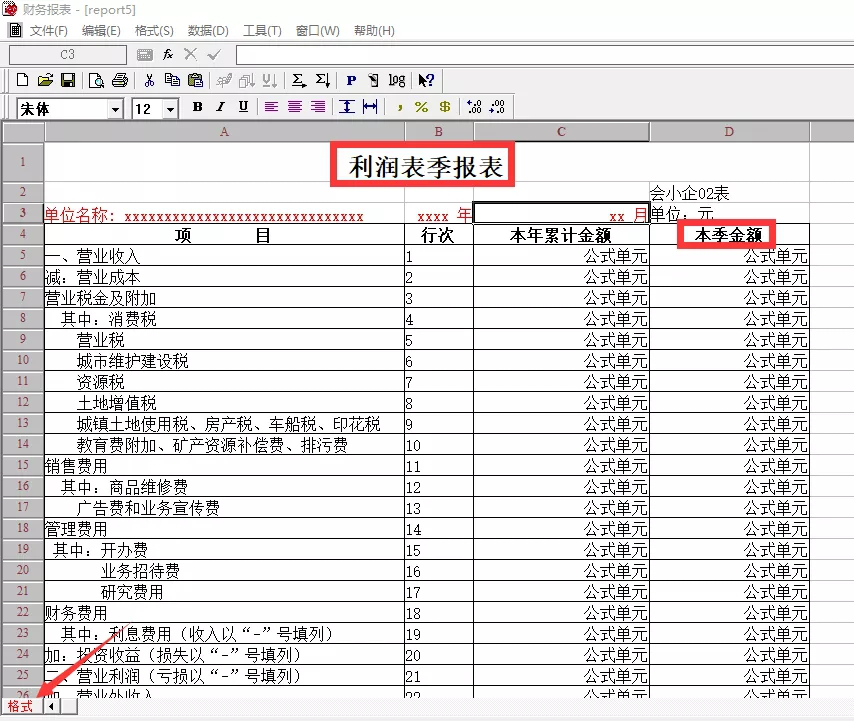The height and width of the screenshot is (721, 854).
Task: Click the New file icon
Action: pyautogui.click(x=22, y=80)
